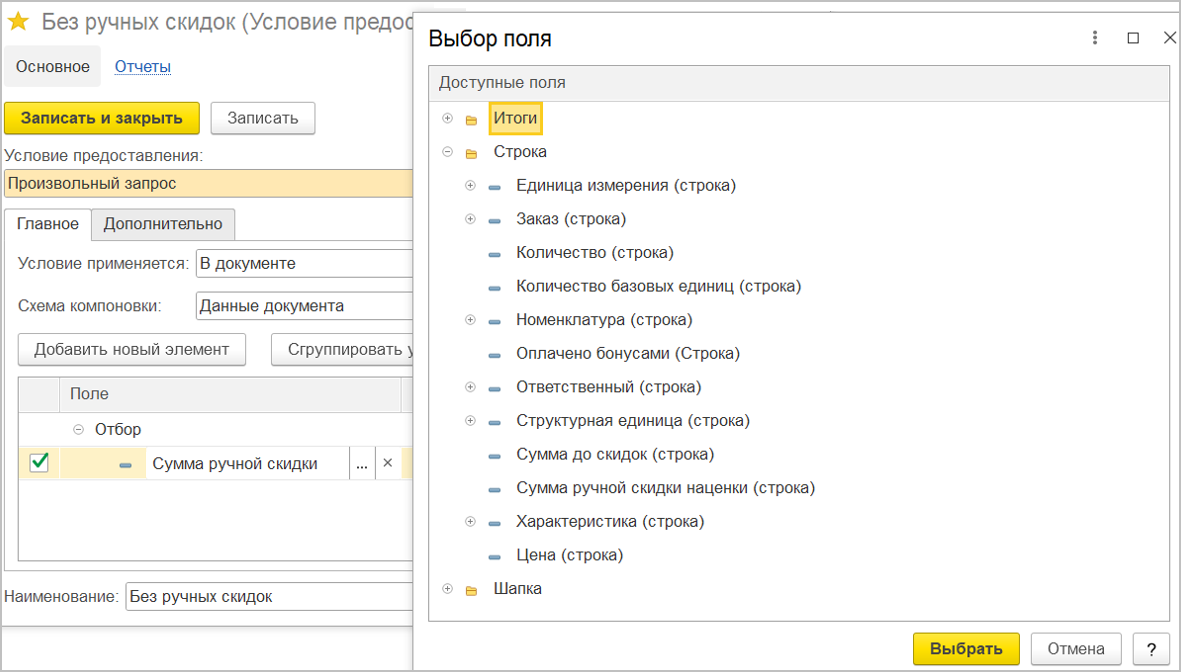Screen dimensions: 1181x672
Task: Click the Итоги folder icon
Action: 471,120
